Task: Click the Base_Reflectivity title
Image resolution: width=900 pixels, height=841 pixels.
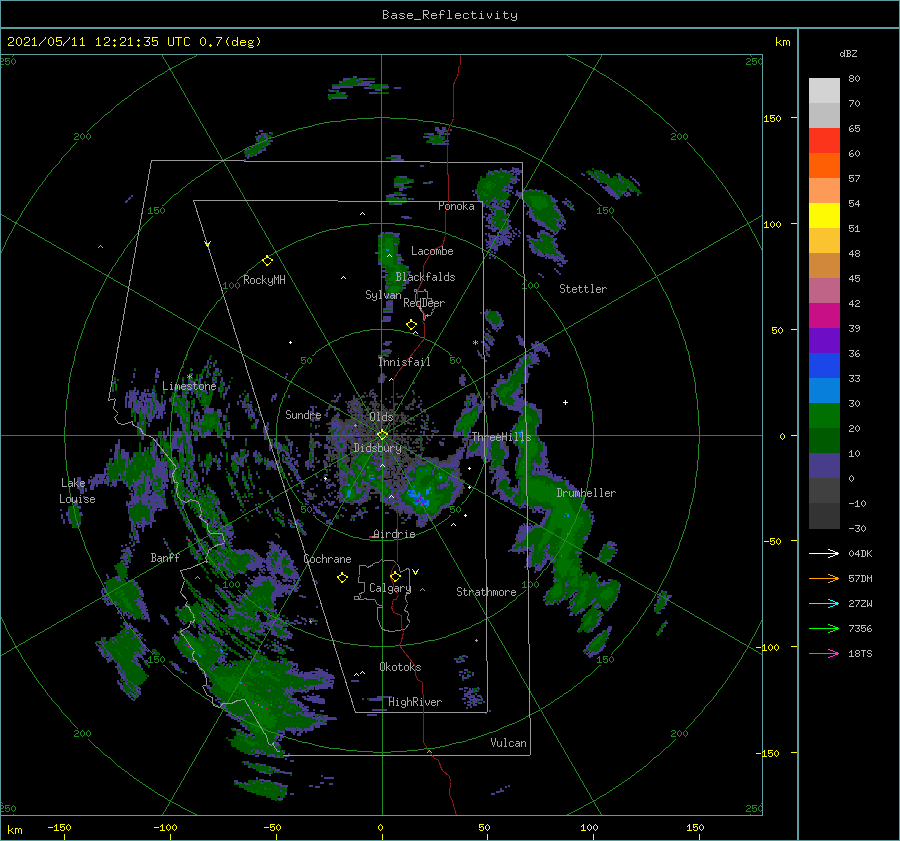Action: tap(450, 15)
